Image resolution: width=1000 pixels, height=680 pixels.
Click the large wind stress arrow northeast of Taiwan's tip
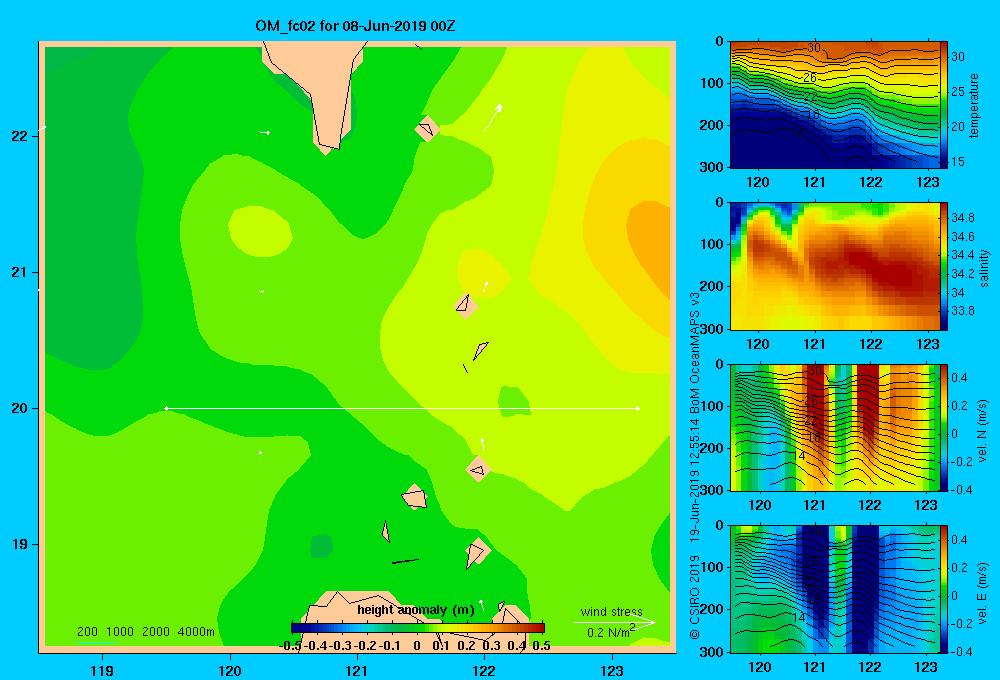click(492, 118)
